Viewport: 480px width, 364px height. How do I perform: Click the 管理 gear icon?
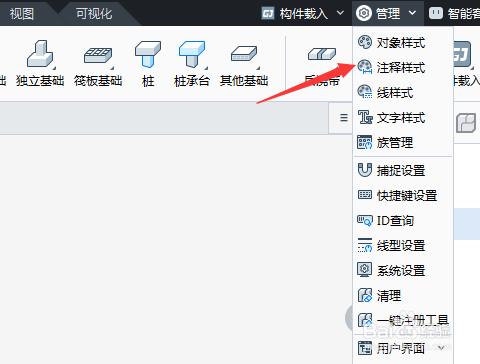[364, 13]
